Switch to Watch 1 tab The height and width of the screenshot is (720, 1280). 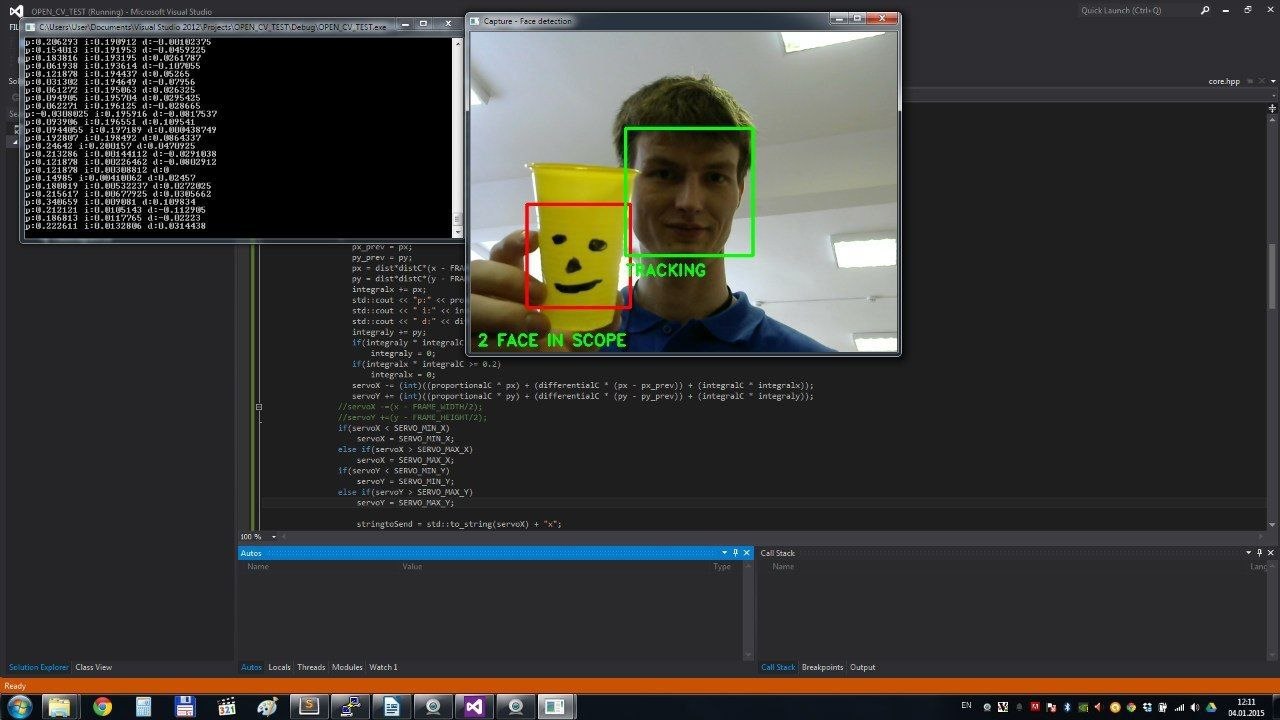(x=383, y=667)
